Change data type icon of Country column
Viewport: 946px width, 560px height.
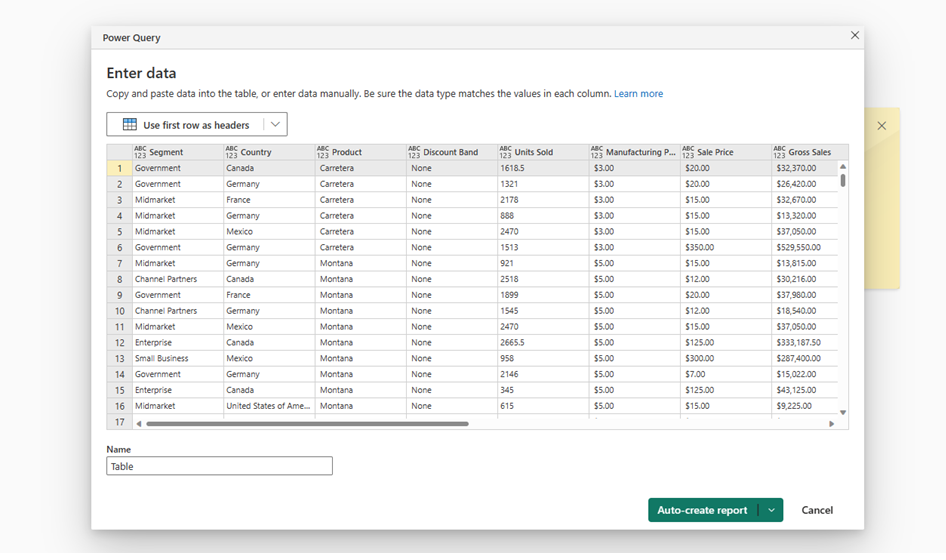pyautogui.click(x=232, y=152)
